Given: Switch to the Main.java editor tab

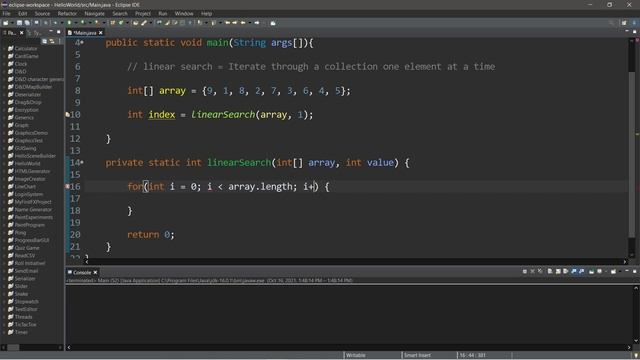Looking at the screenshot, I should point(84,33).
